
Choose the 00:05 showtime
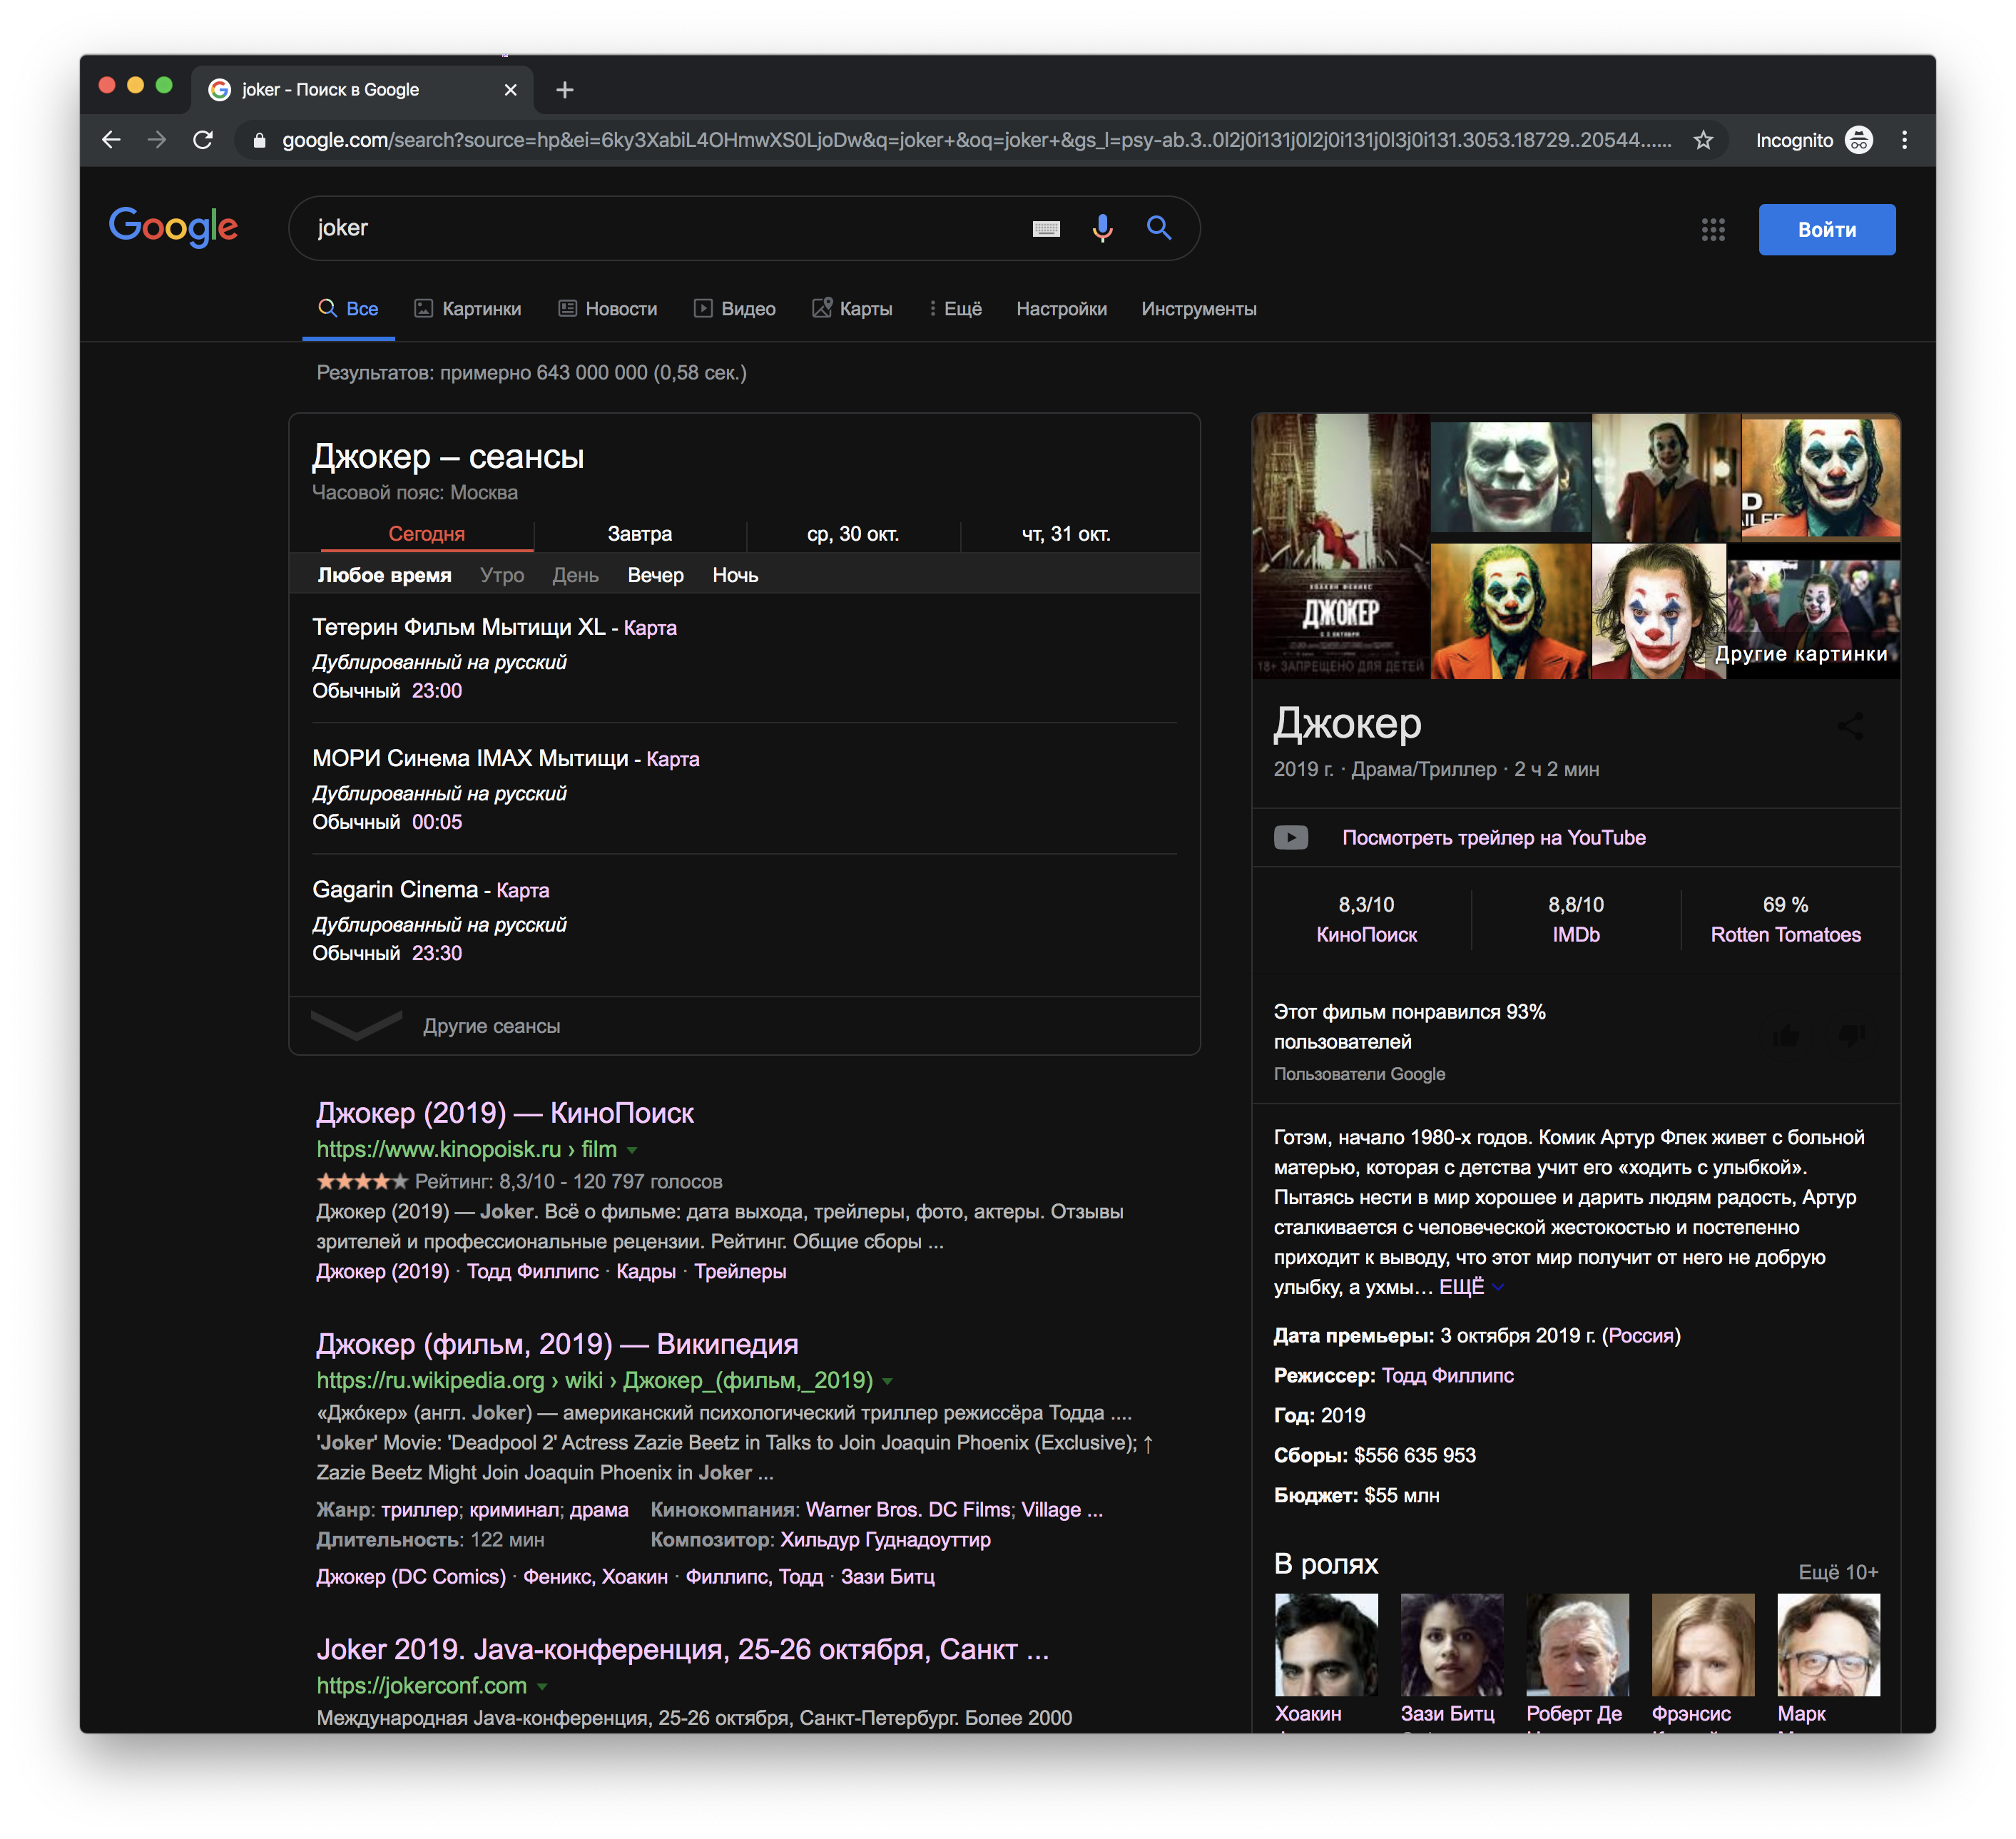(x=437, y=822)
